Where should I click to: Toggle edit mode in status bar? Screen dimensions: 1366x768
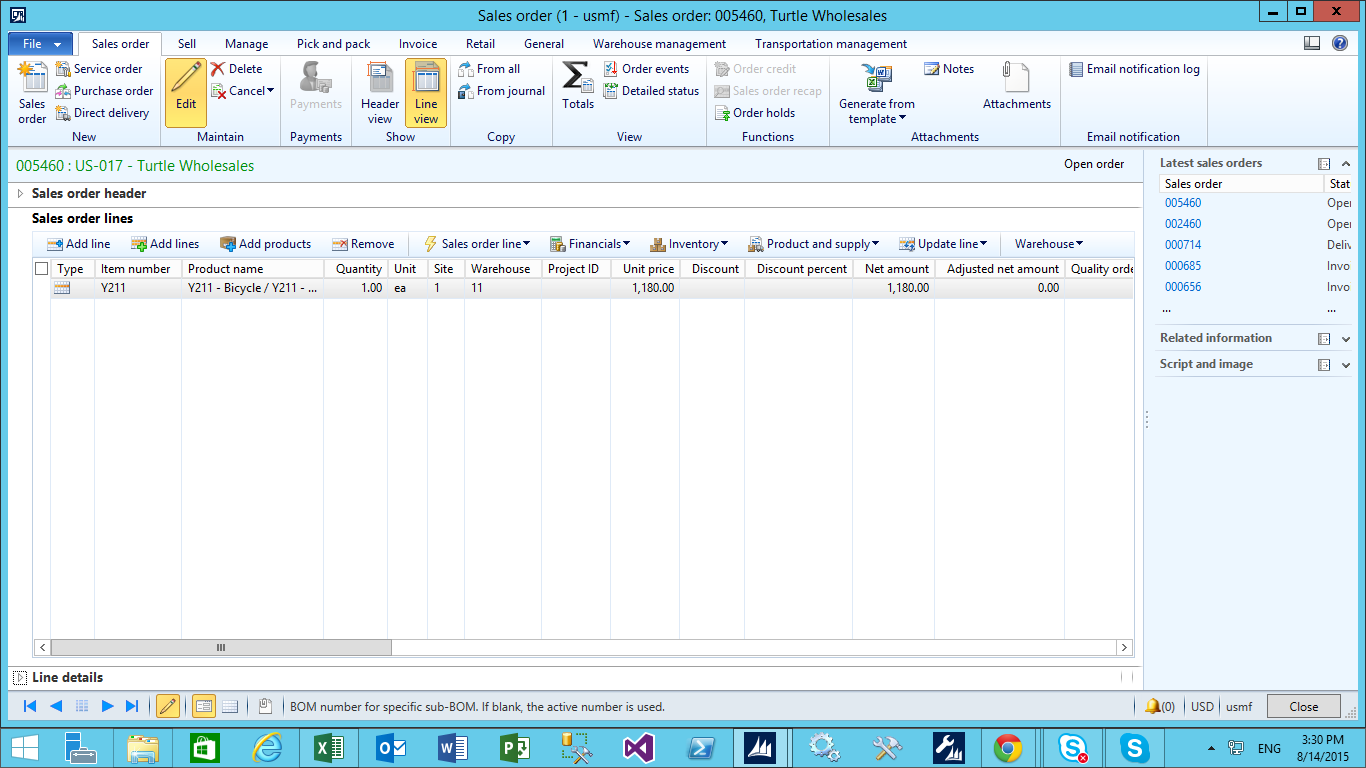pos(168,707)
